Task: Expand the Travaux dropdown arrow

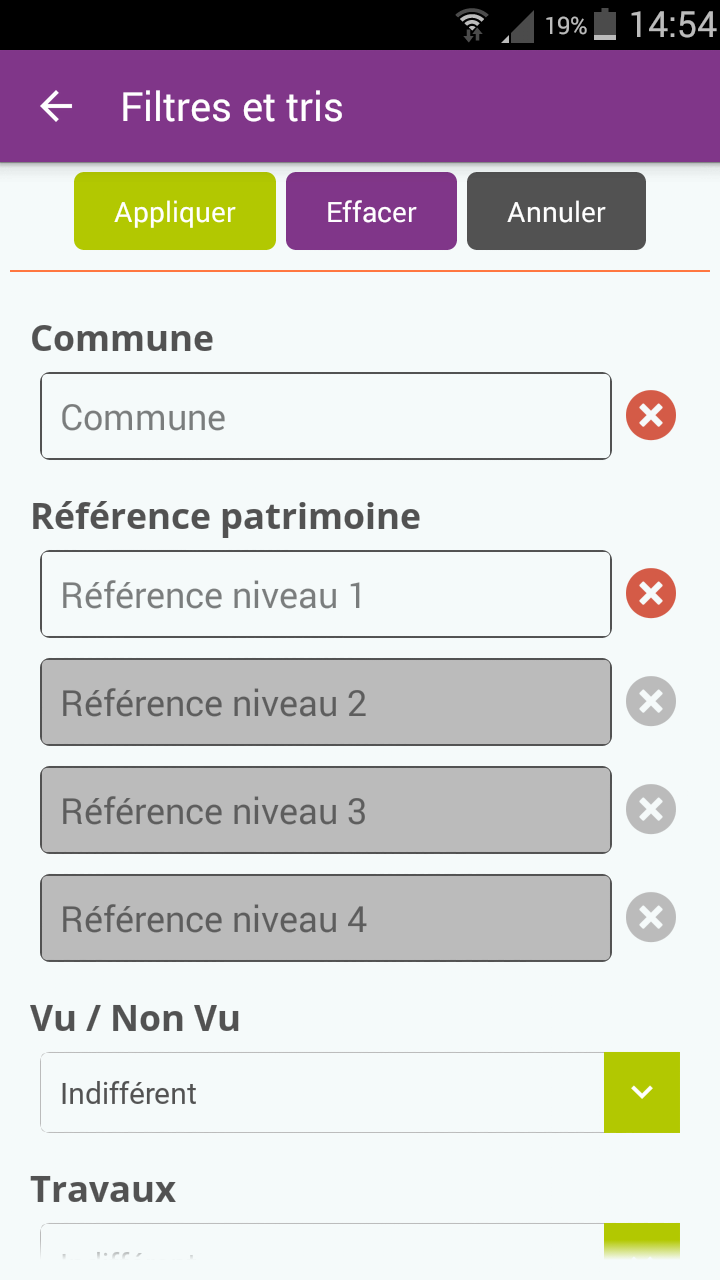Action: tap(642, 1243)
